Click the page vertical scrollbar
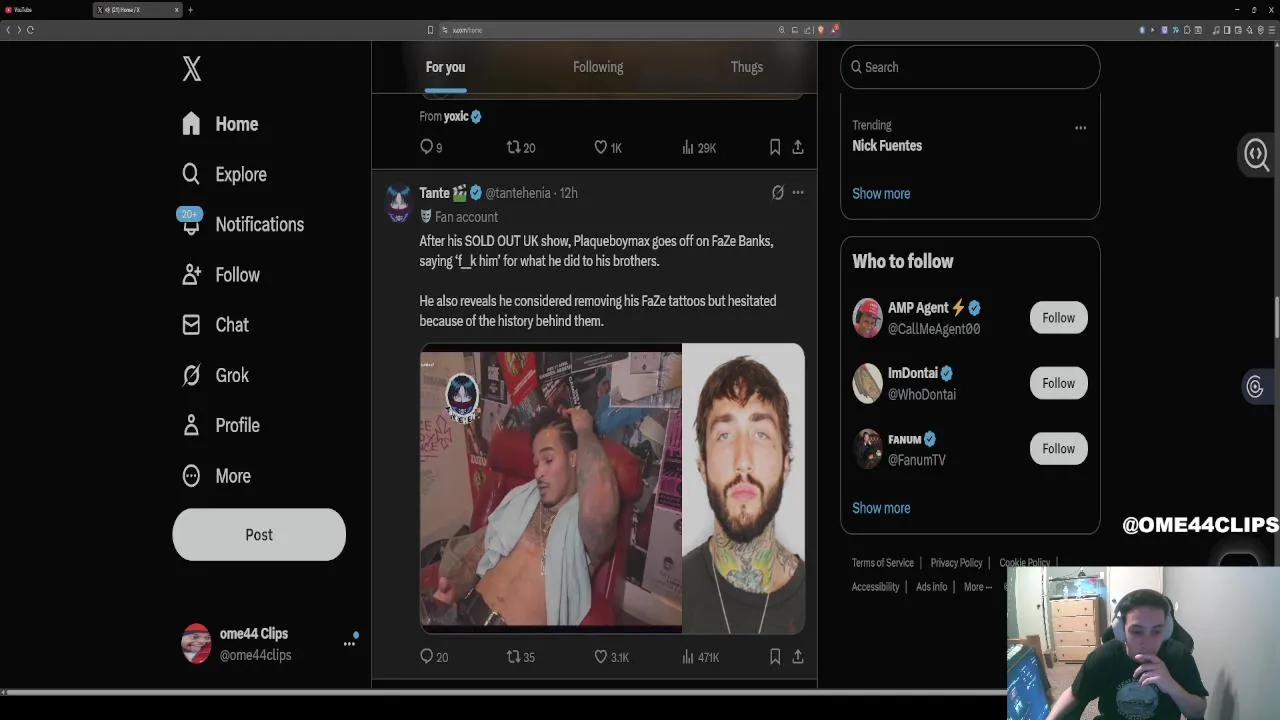This screenshot has height=720, width=1280. pyautogui.click(x=1276, y=318)
